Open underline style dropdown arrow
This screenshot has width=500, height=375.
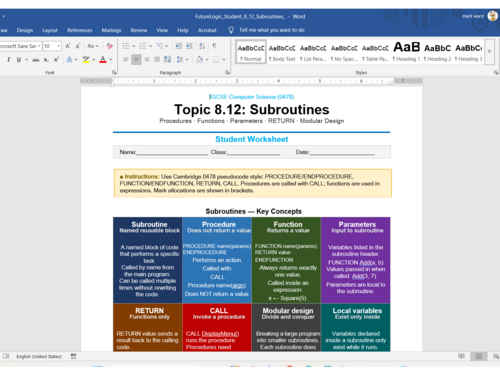click(x=27, y=60)
